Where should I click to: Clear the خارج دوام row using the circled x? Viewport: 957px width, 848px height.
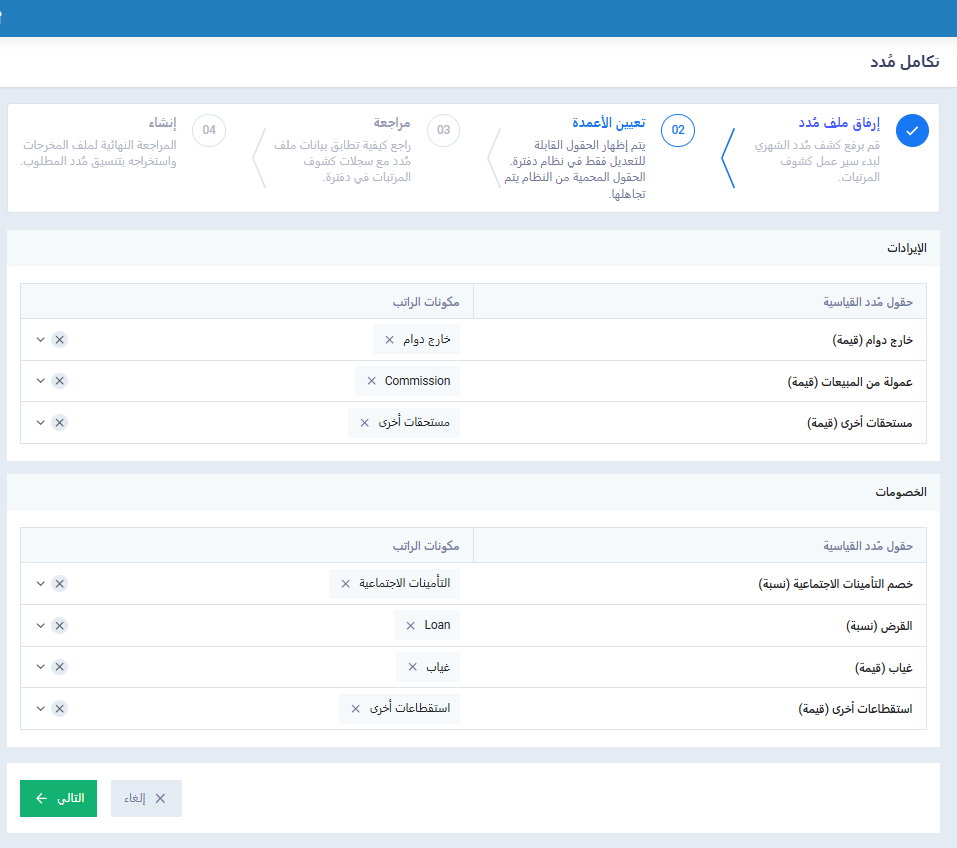point(59,340)
